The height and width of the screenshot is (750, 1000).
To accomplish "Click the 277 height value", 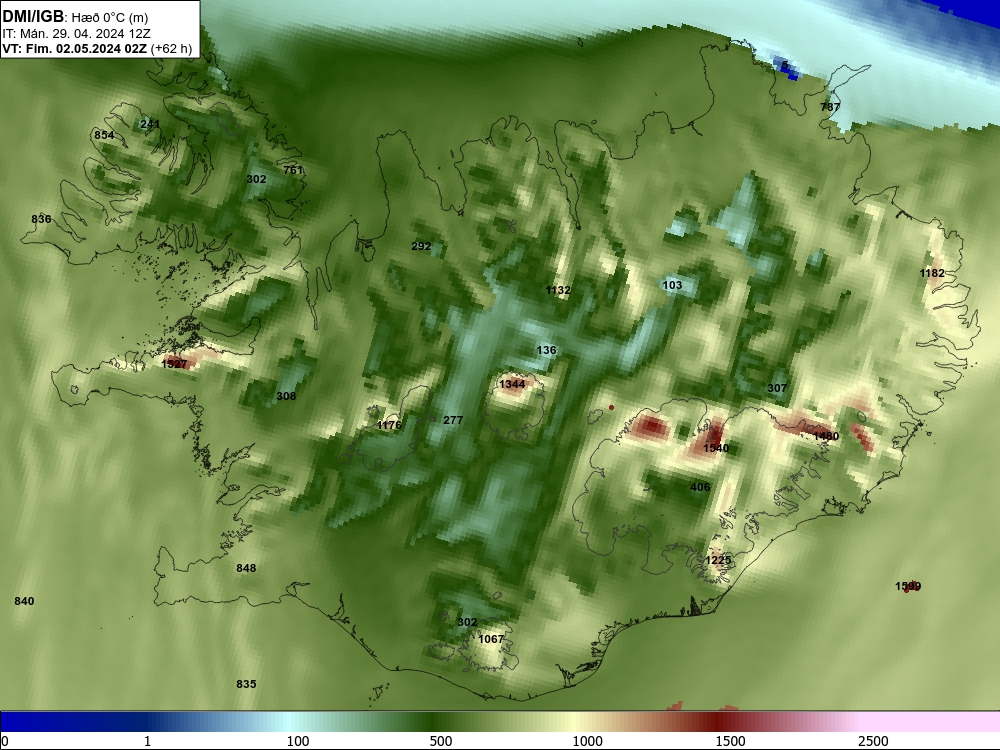I will pyautogui.click(x=453, y=420).
